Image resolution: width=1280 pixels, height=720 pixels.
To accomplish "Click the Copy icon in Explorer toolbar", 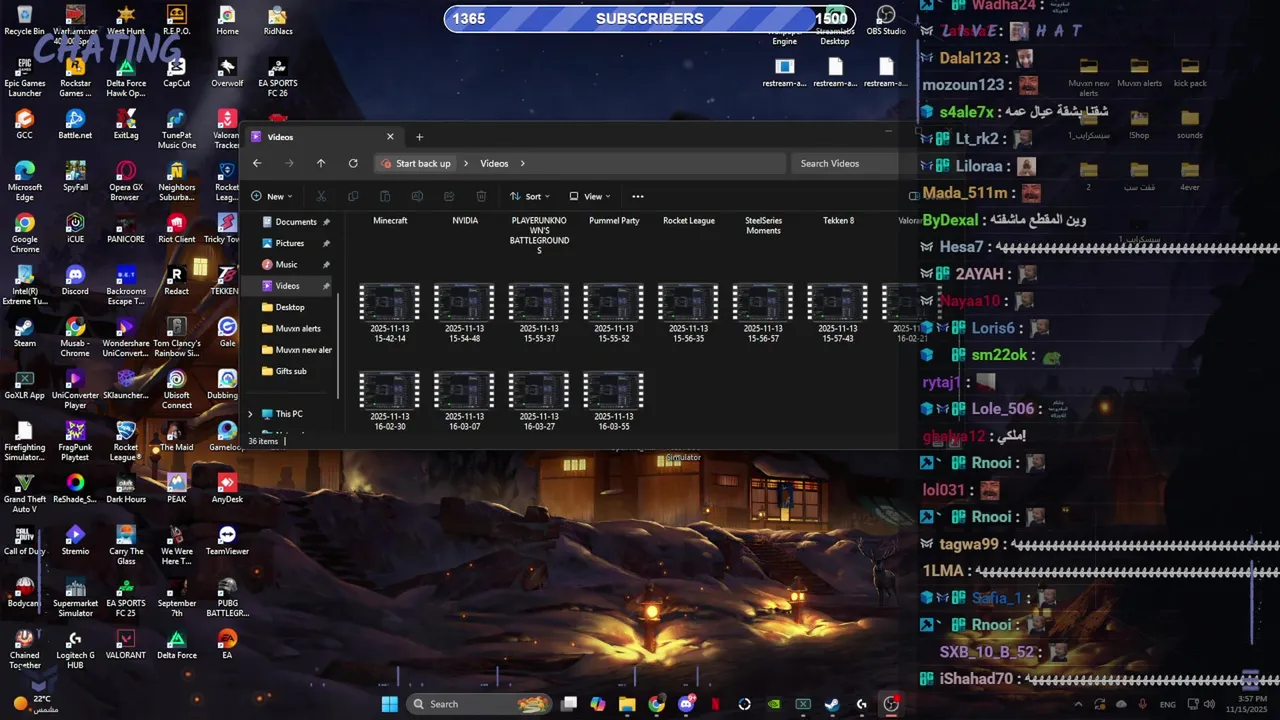I will (353, 196).
